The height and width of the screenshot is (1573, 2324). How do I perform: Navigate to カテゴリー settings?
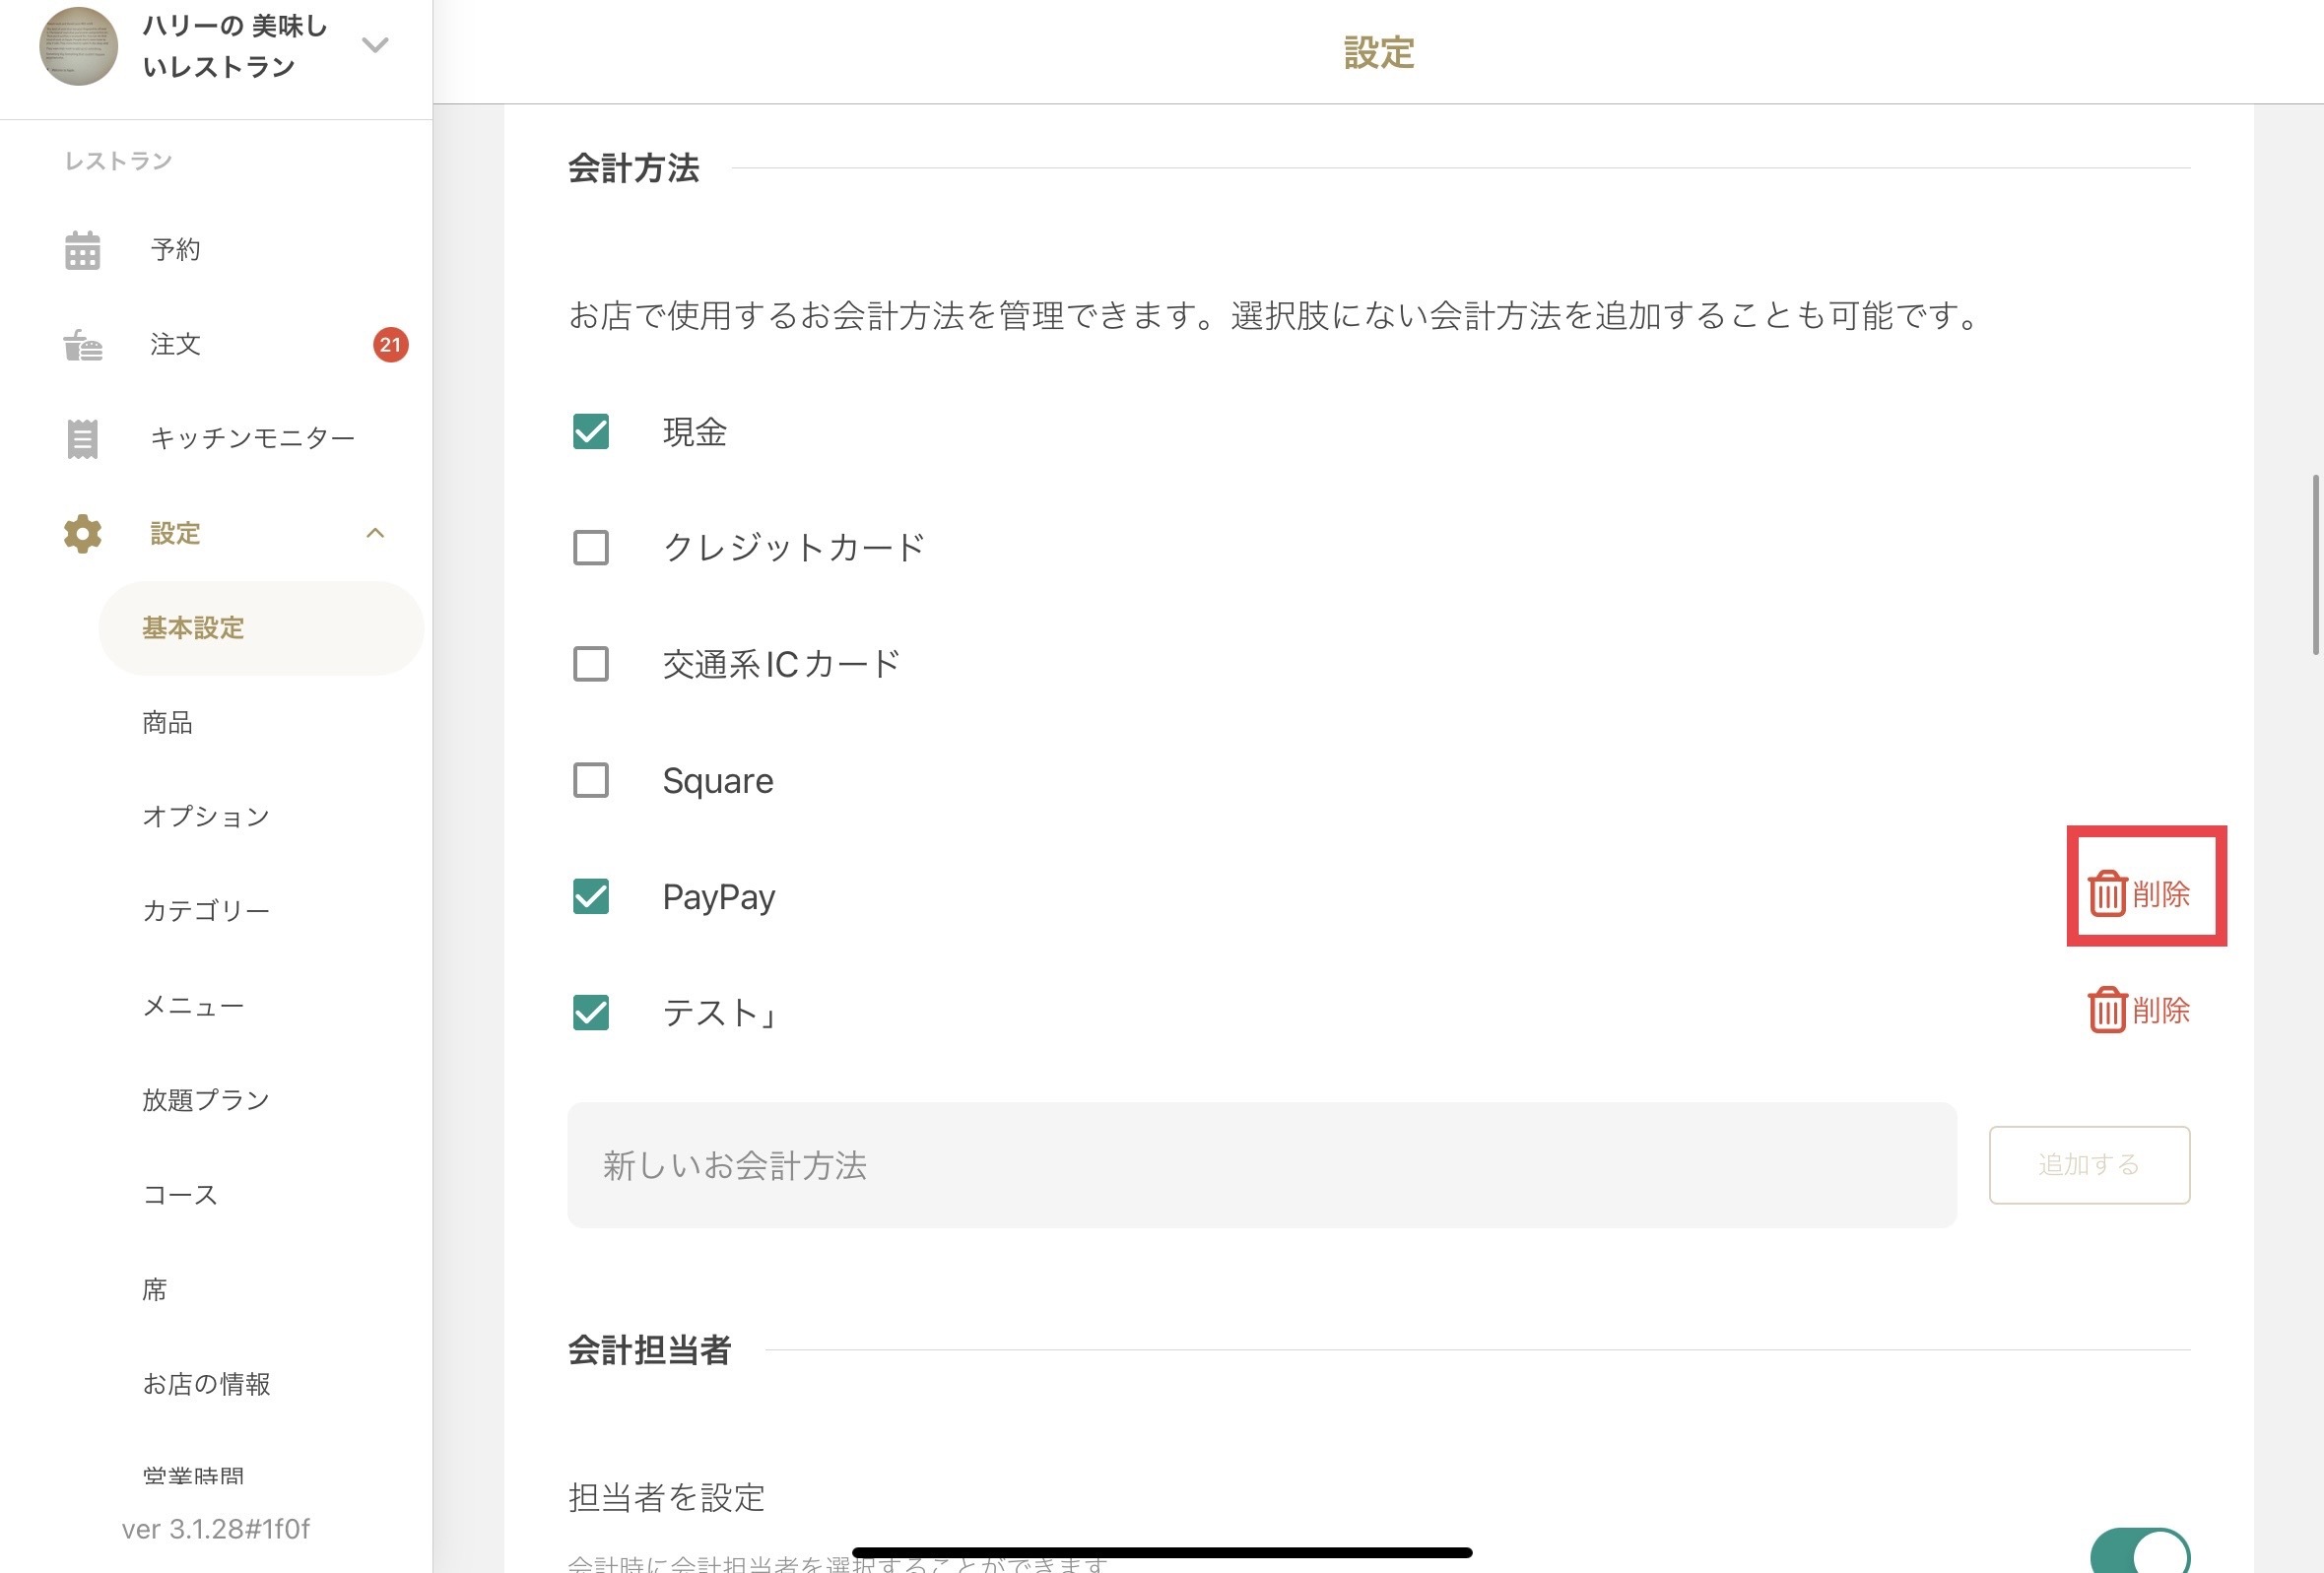pos(206,911)
